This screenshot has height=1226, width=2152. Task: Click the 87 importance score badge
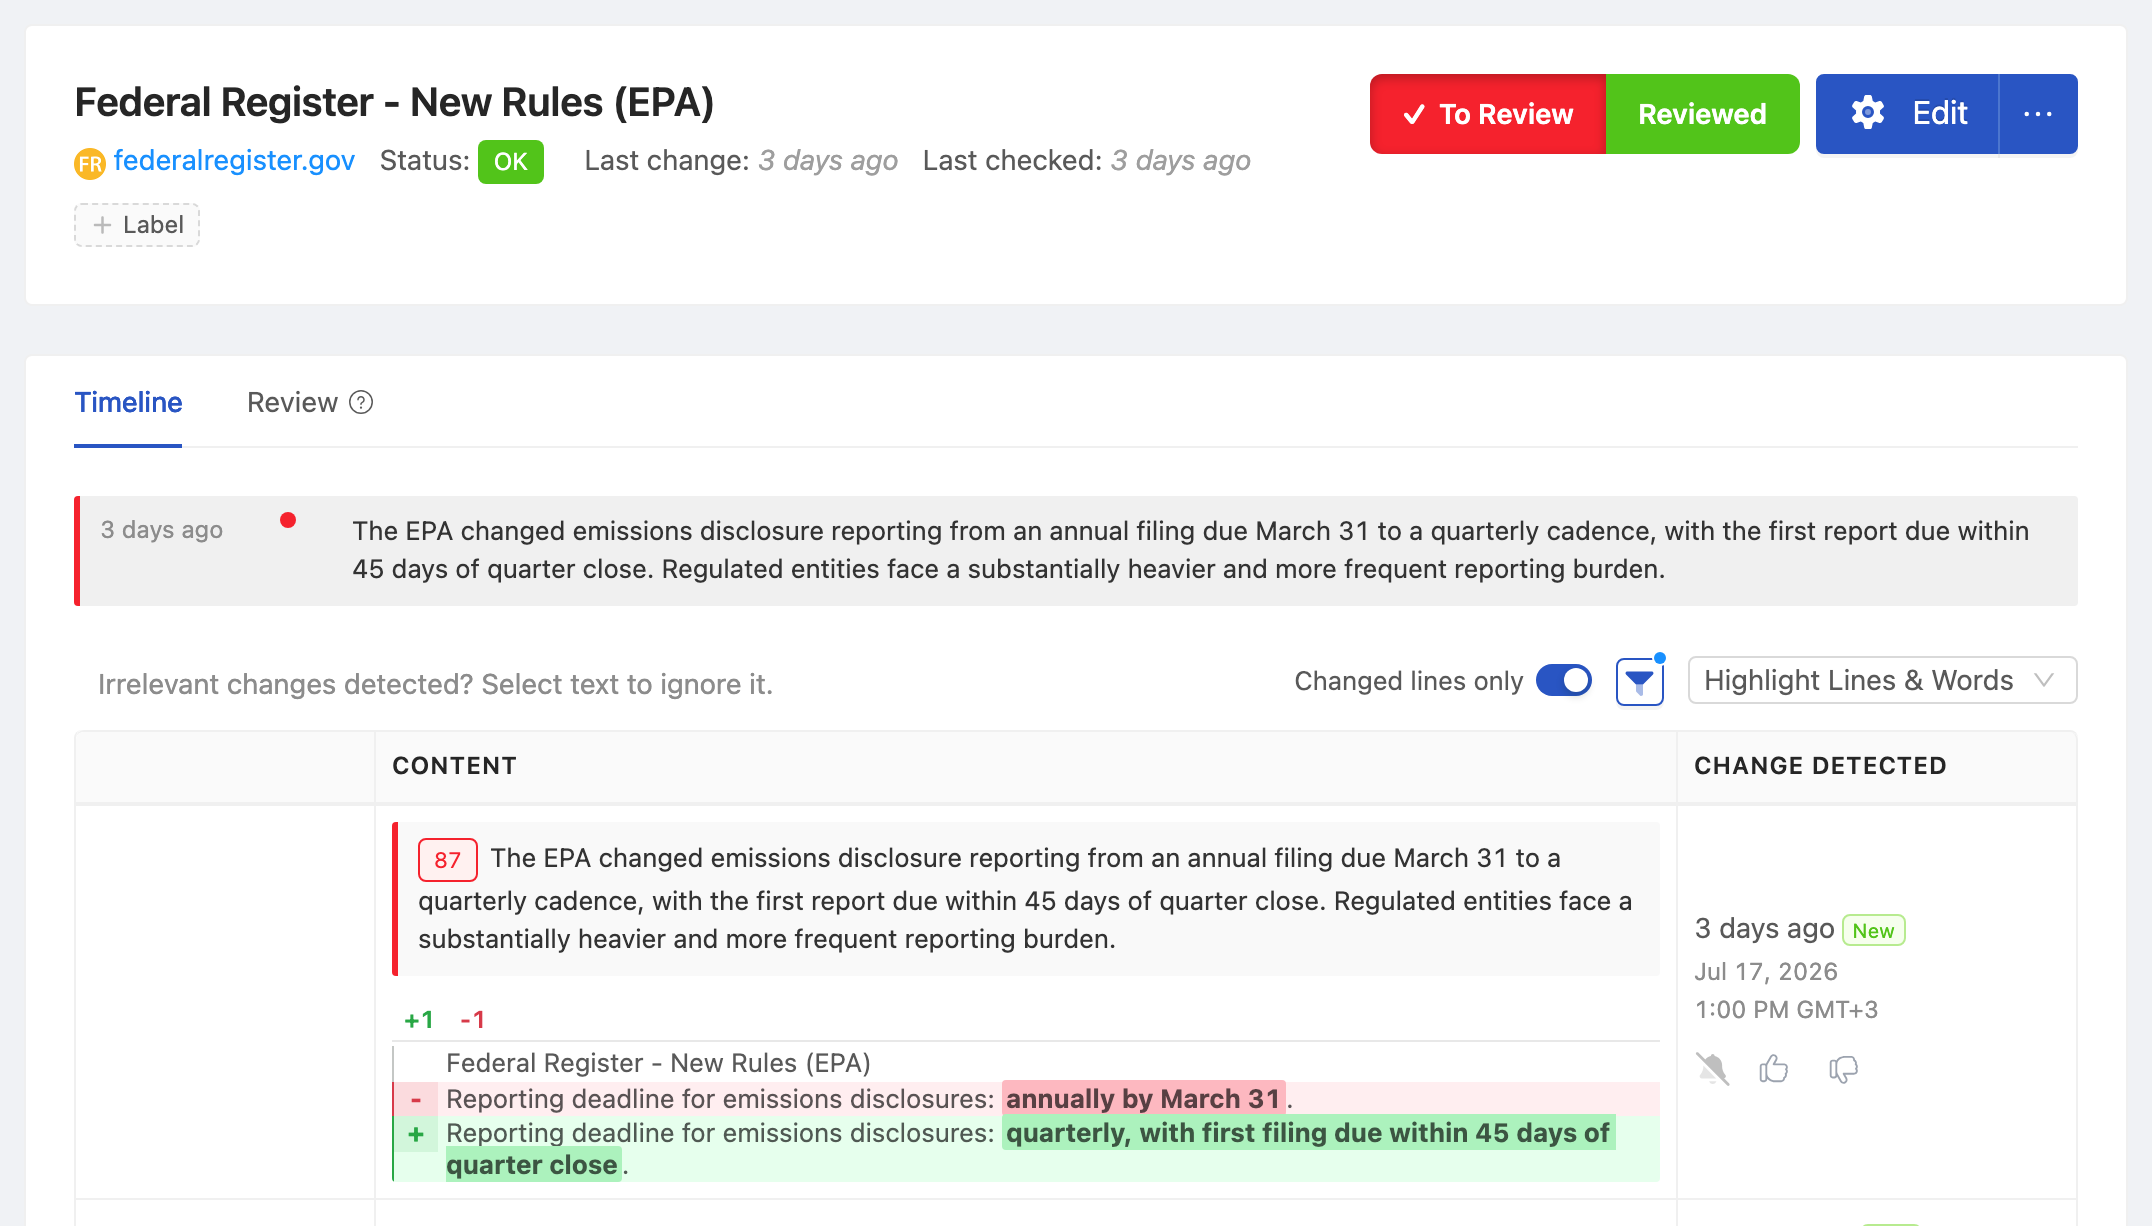tap(447, 860)
